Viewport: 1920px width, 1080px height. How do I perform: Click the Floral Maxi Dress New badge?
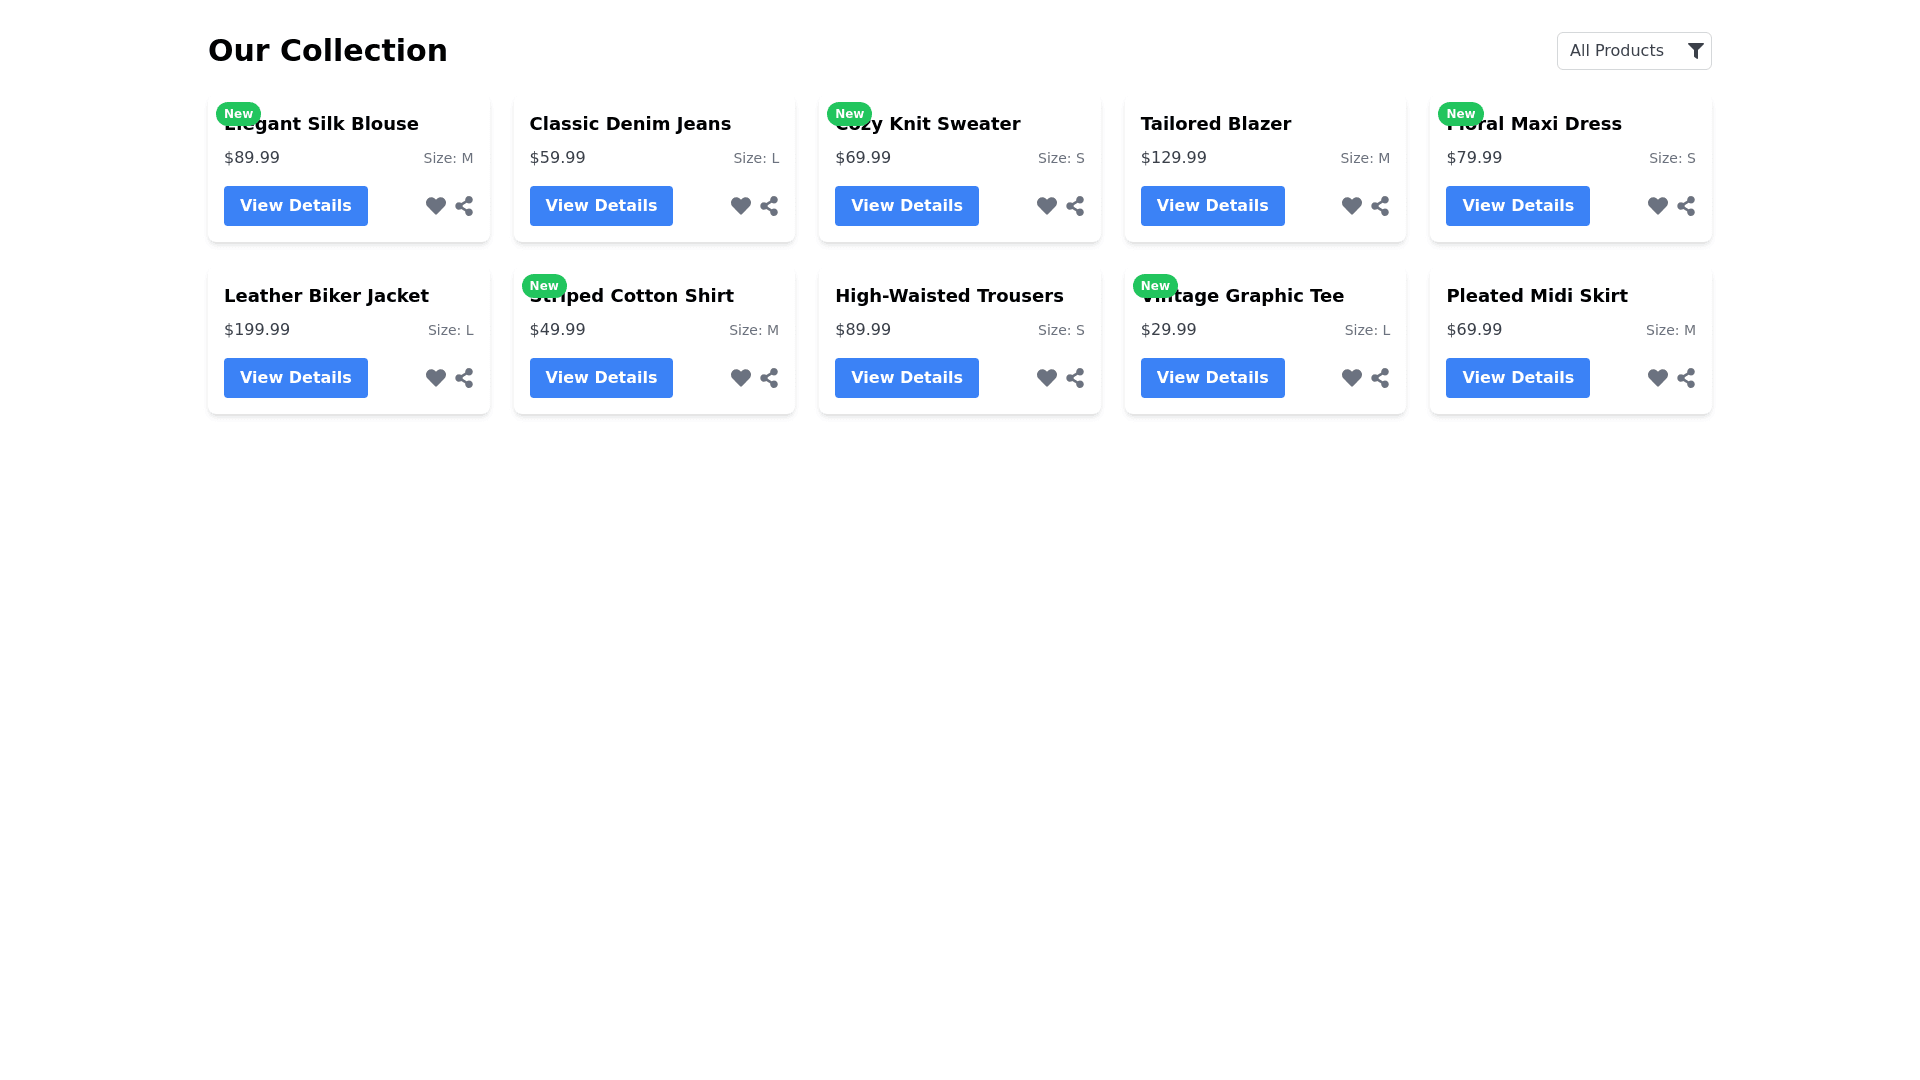1460,114
